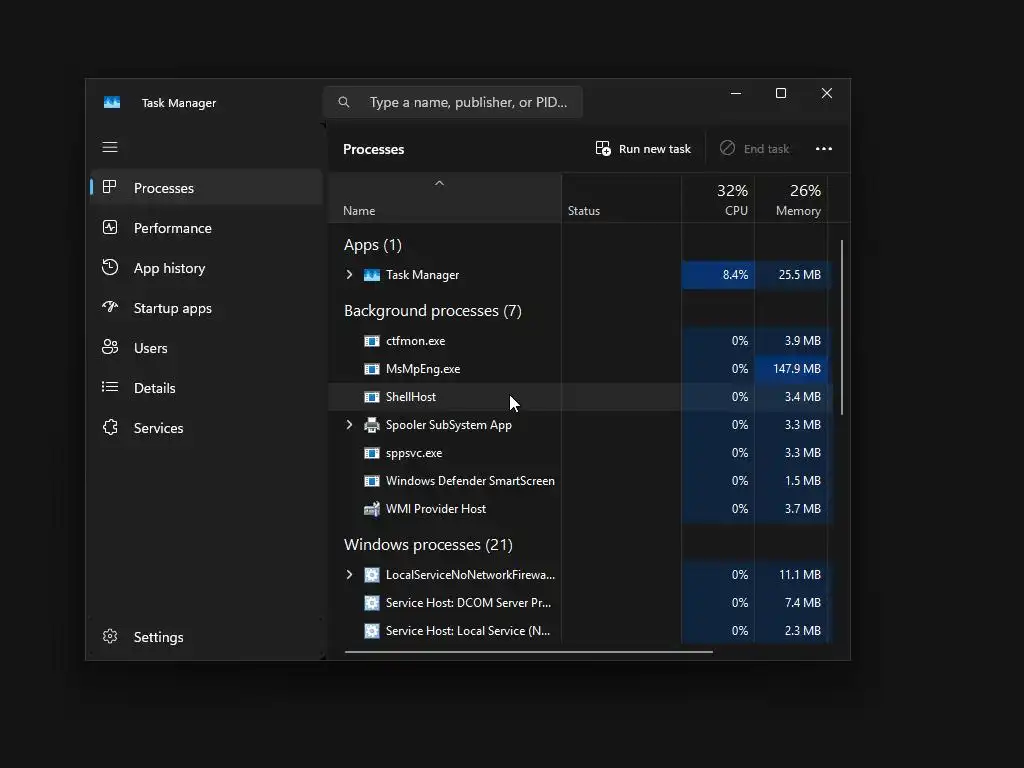
Task: Switch to the Details page
Action: 154,388
